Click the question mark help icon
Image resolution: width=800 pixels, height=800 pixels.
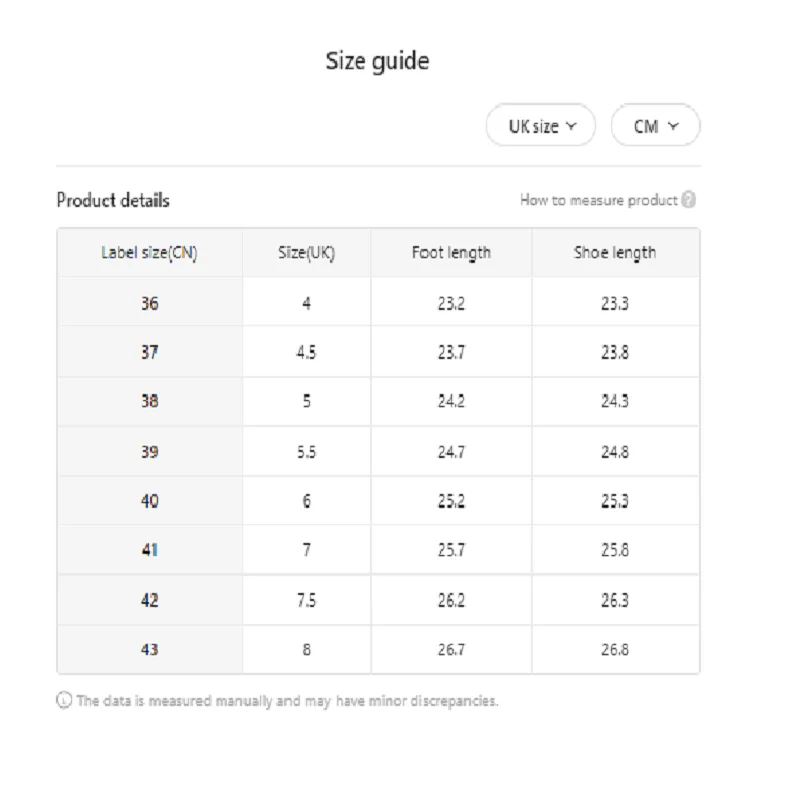pyautogui.click(x=688, y=199)
